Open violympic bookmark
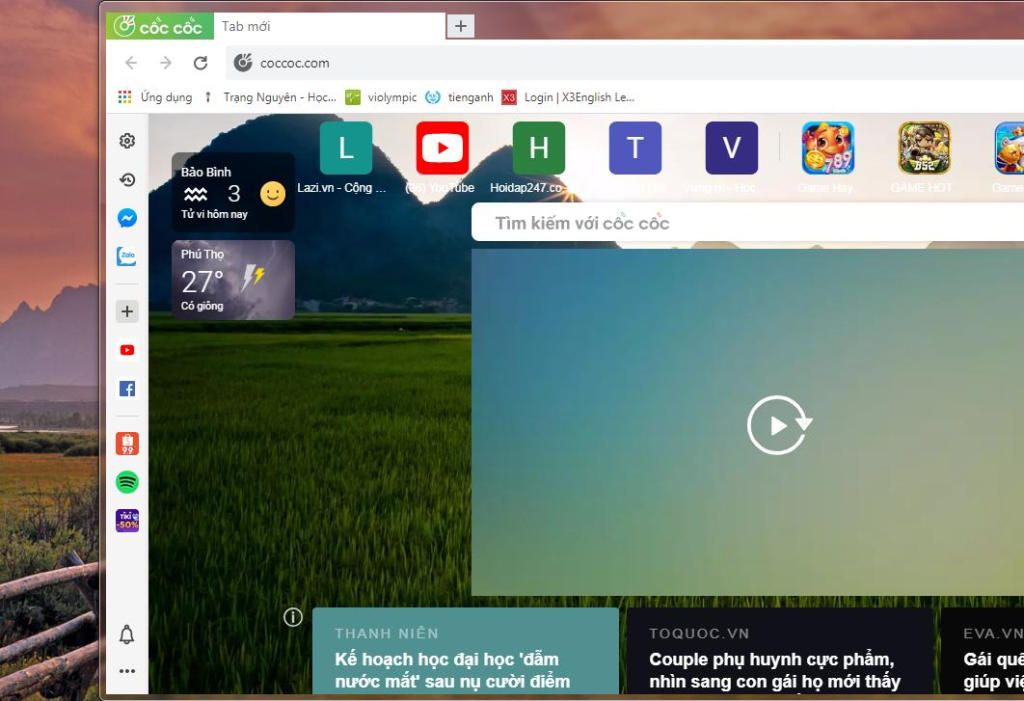 coord(381,97)
